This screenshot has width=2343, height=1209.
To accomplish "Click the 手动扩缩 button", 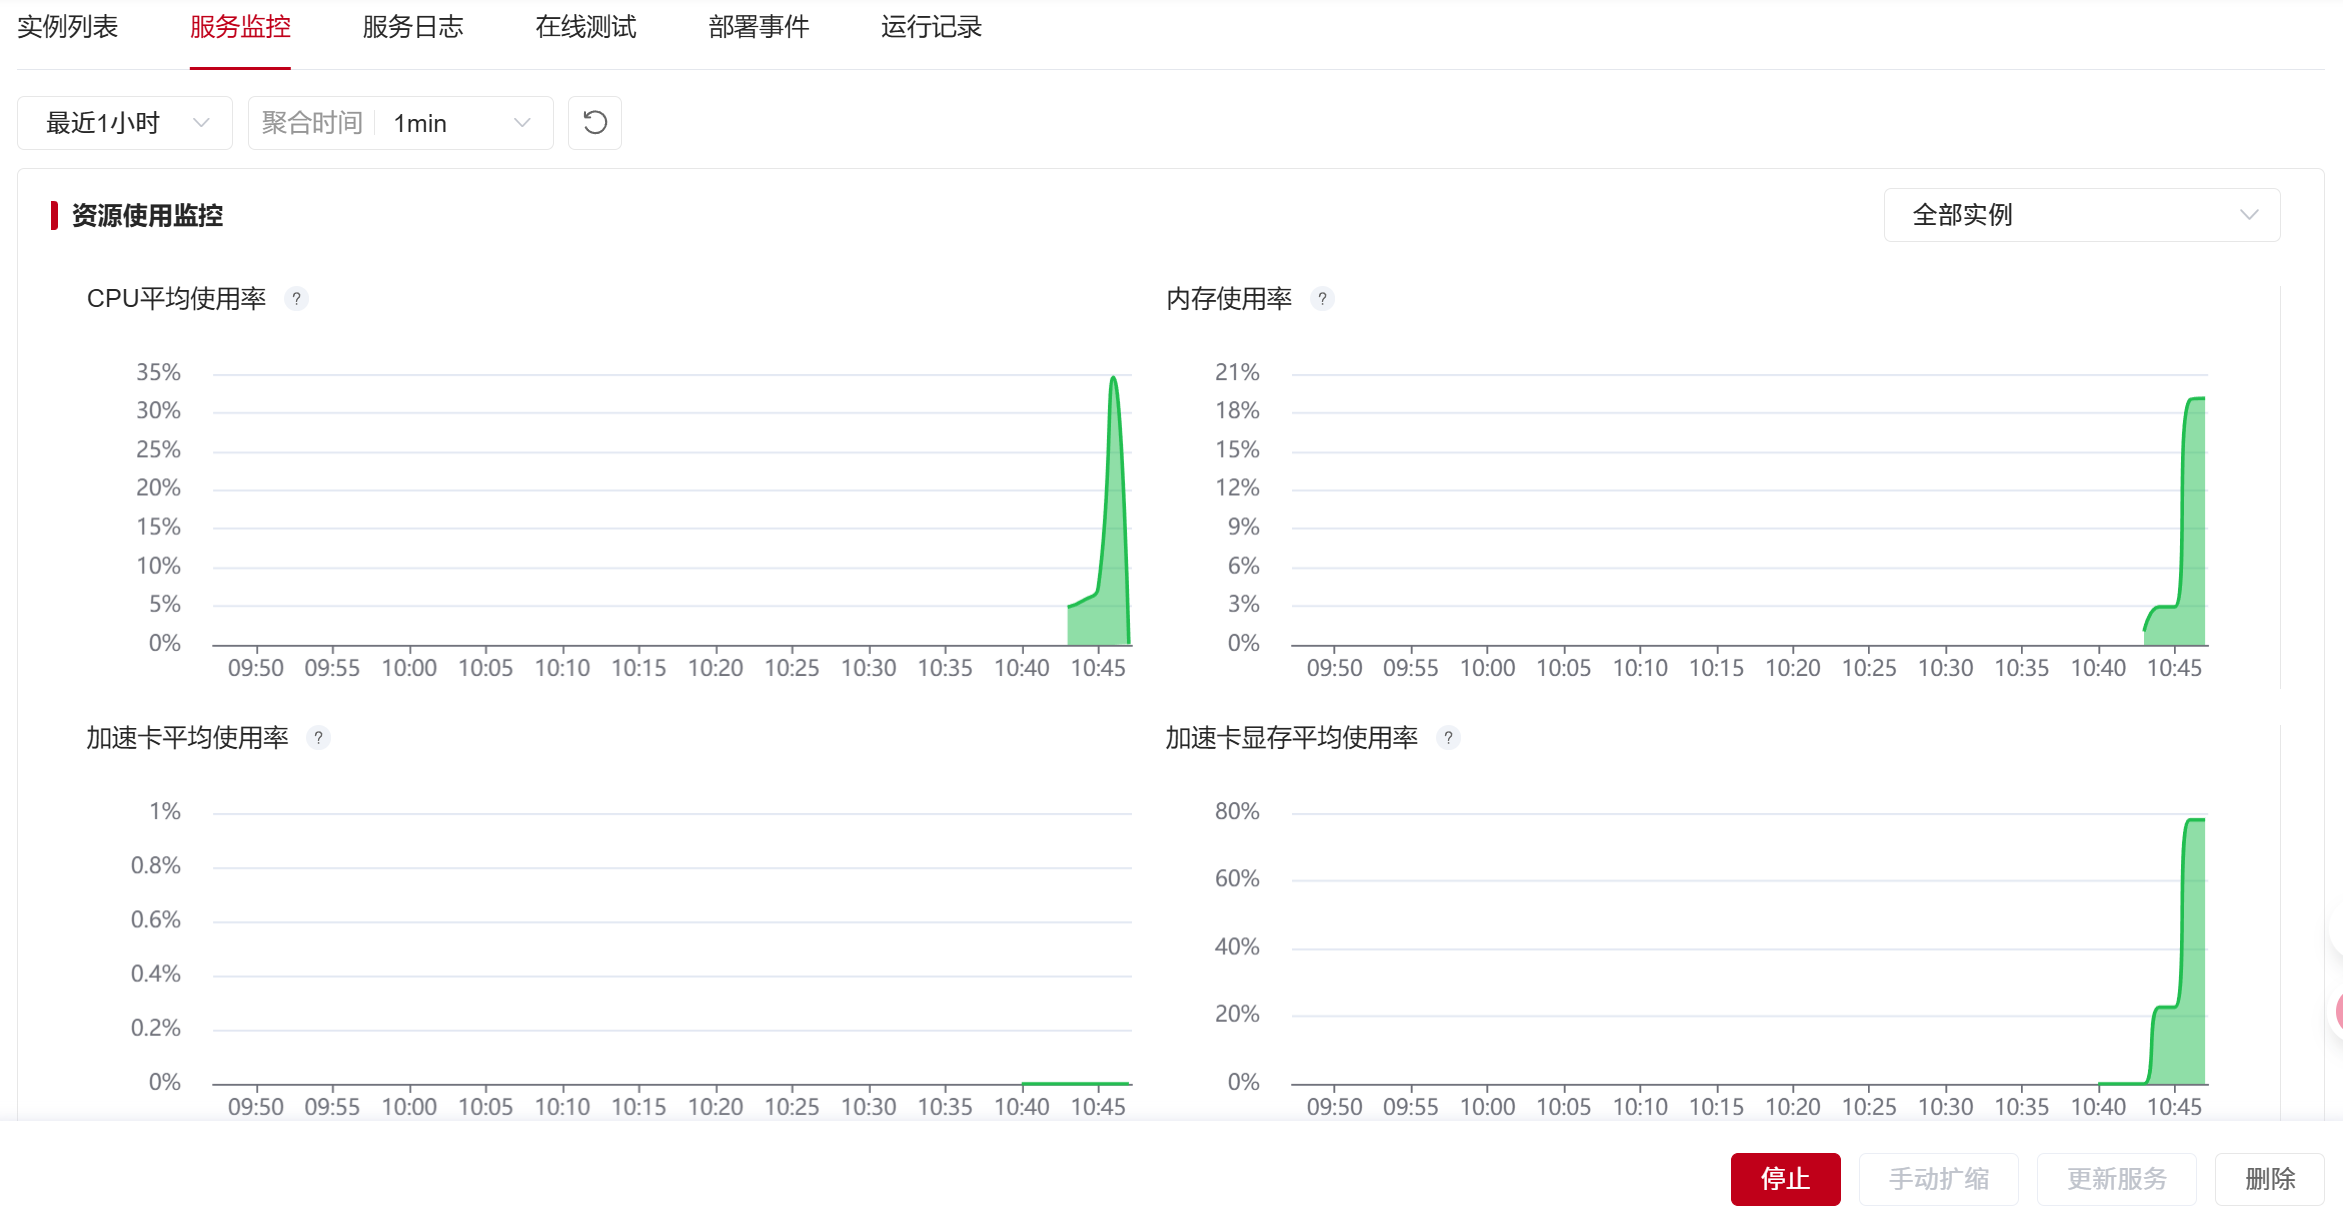I will pos(1938,1179).
